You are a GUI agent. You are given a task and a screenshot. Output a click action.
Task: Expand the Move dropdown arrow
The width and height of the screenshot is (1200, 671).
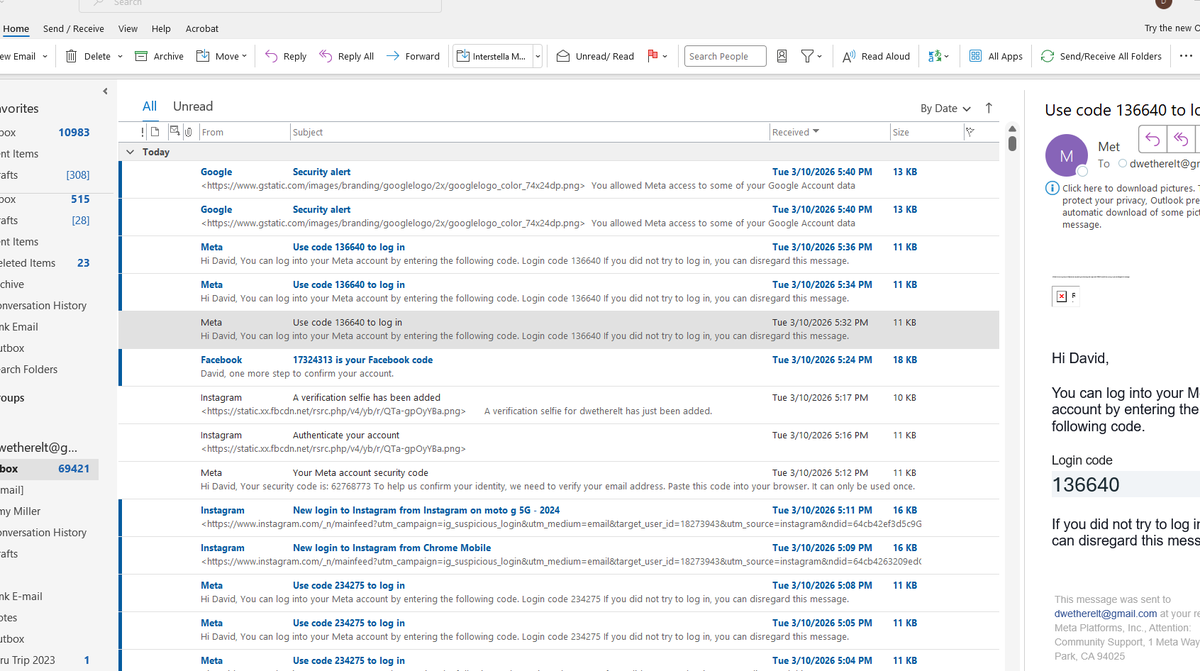point(246,56)
